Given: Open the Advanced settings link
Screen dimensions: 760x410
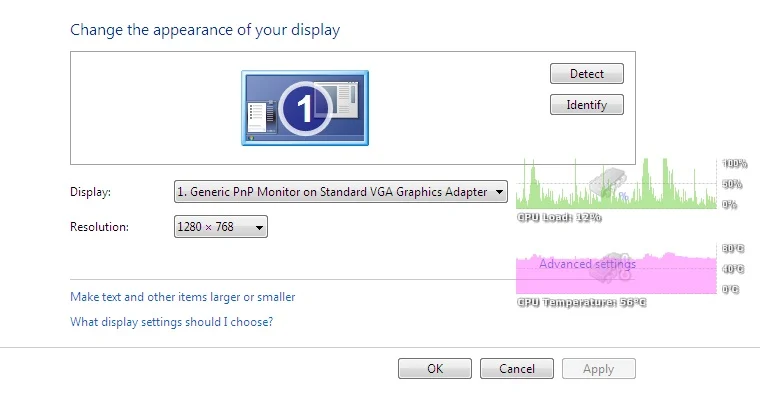Looking at the screenshot, I should [587, 264].
